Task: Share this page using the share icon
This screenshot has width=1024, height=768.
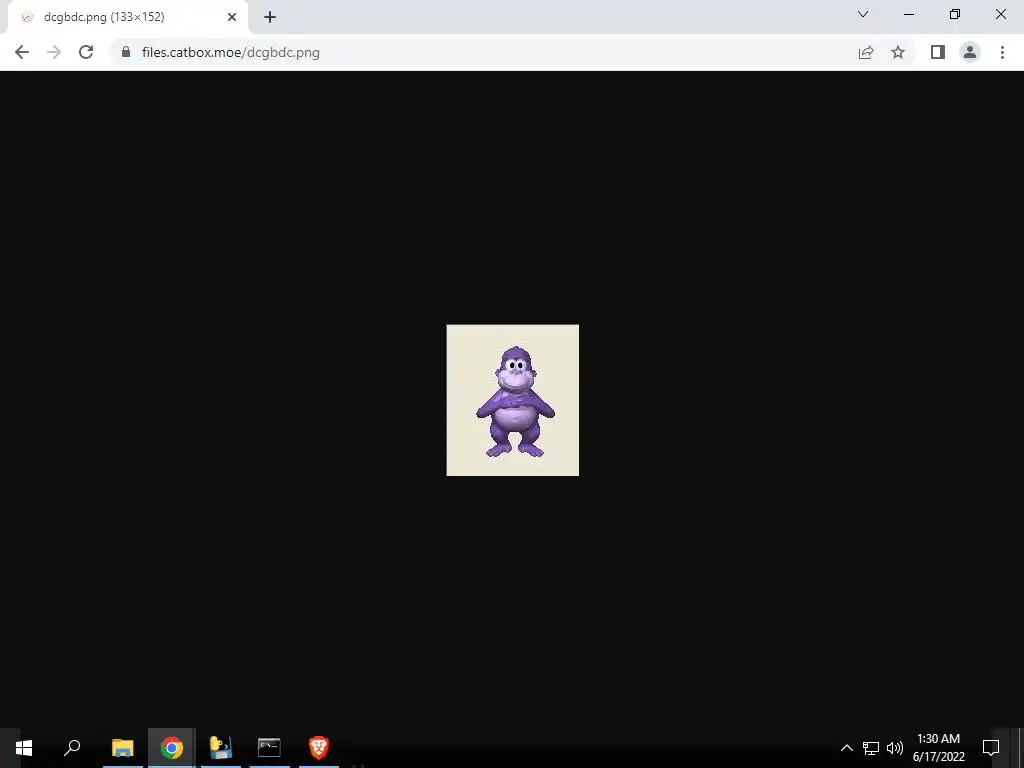Action: point(866,52)
